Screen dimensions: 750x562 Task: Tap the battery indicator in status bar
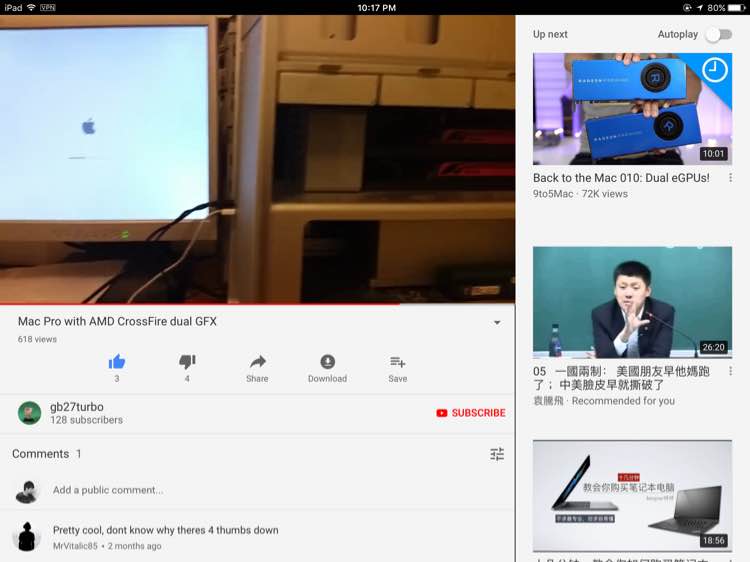[736, 8]
